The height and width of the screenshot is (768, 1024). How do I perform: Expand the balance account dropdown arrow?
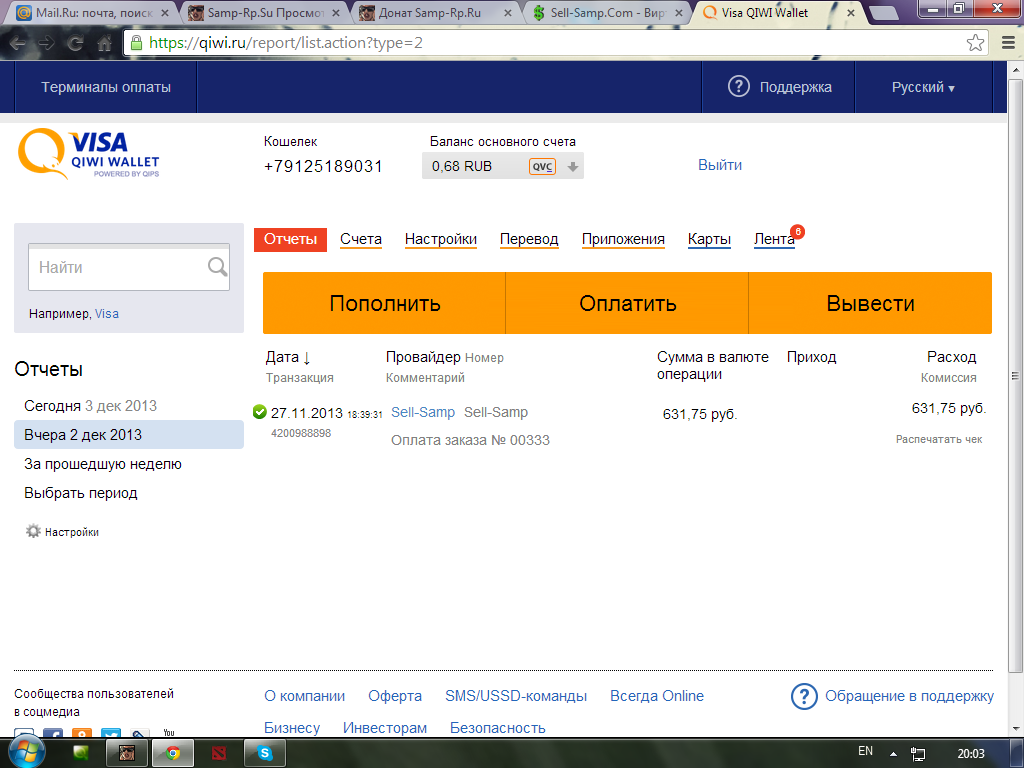click(x=573, y=167)
